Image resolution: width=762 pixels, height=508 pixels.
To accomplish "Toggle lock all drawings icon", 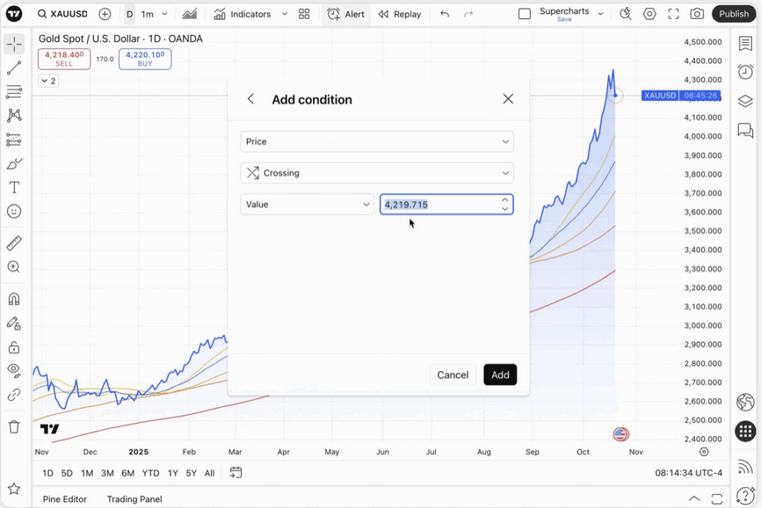I will (14, 347).
